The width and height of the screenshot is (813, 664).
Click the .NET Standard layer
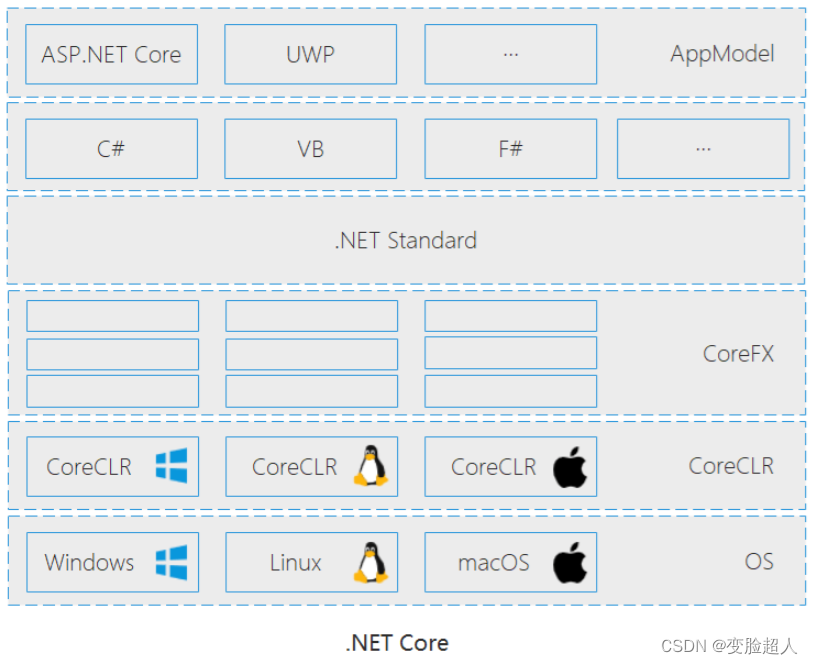click(x=405, y=240)
